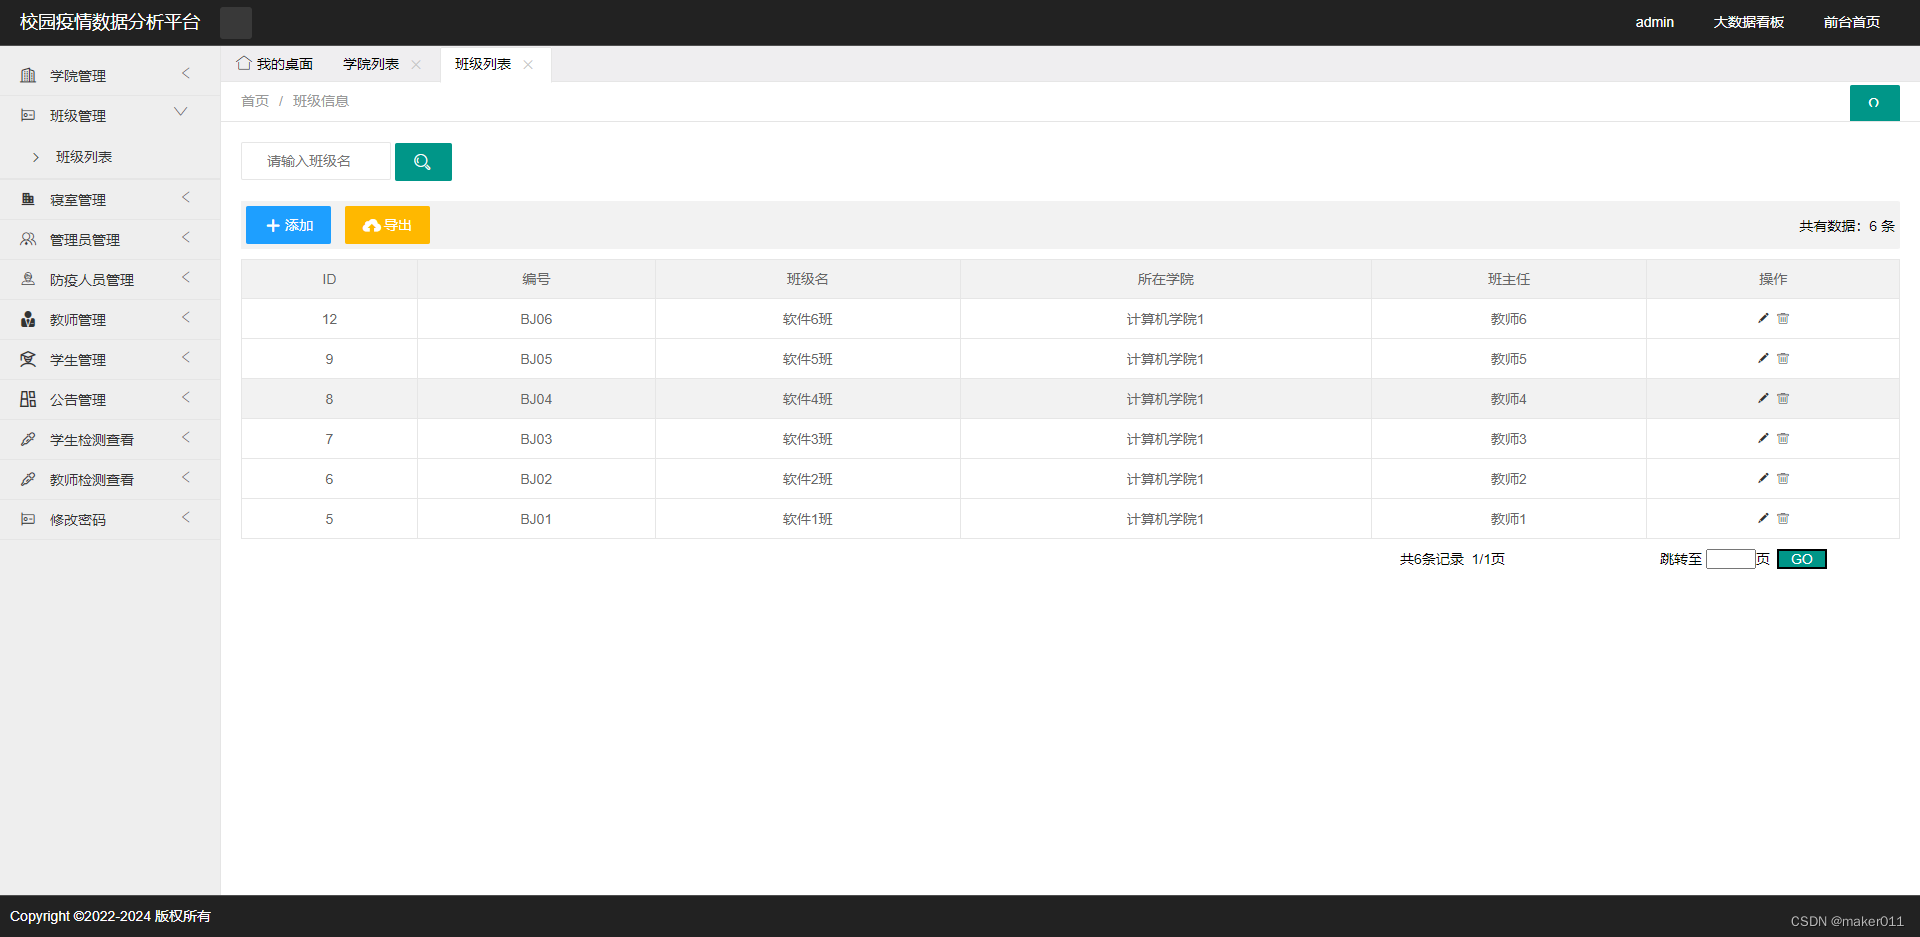
Task: Click the 公告管理 grid icon
Action: (x=28, y=399)
